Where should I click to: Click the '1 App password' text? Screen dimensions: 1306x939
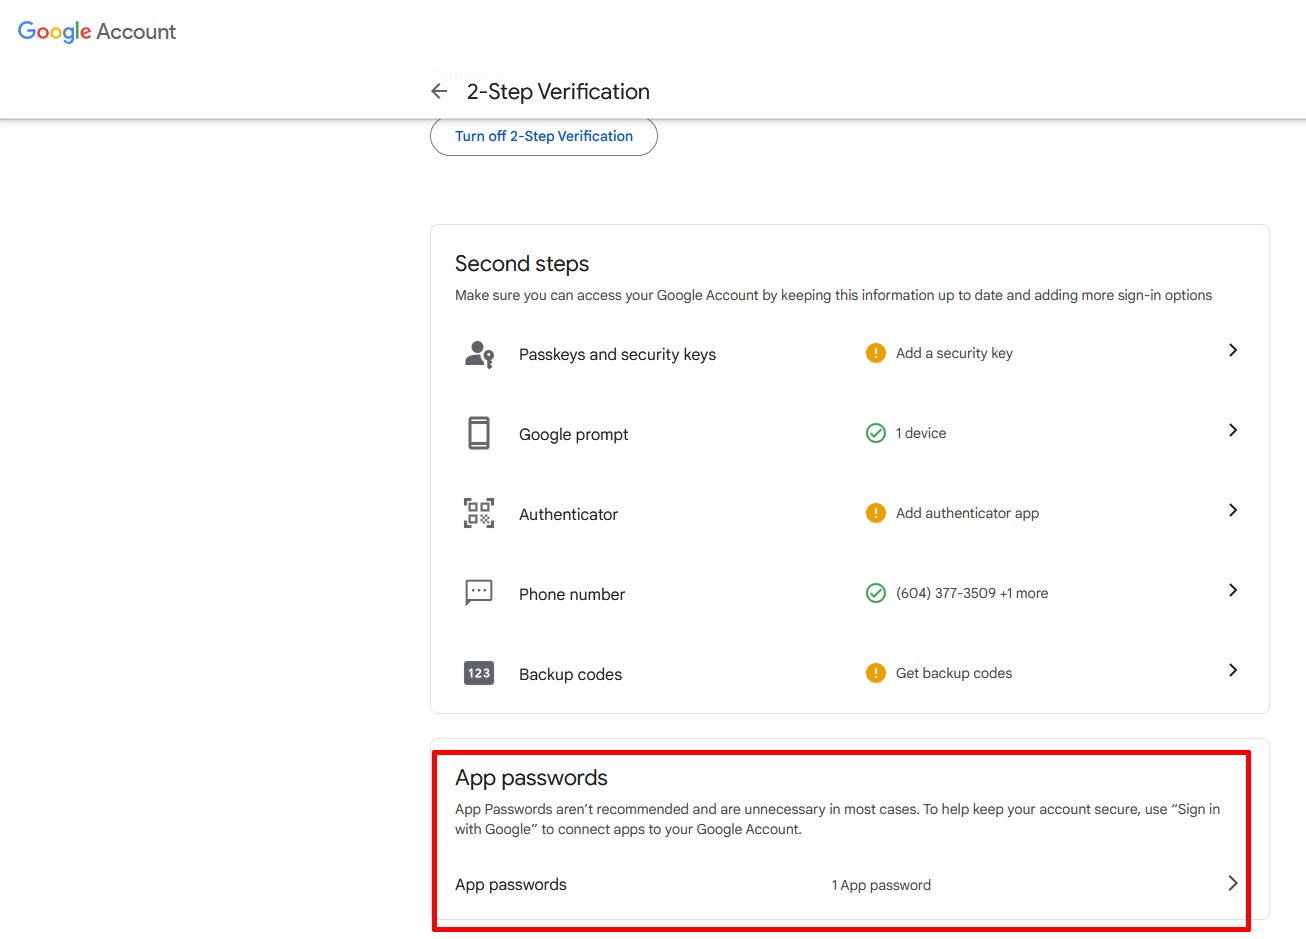[881, 885]
